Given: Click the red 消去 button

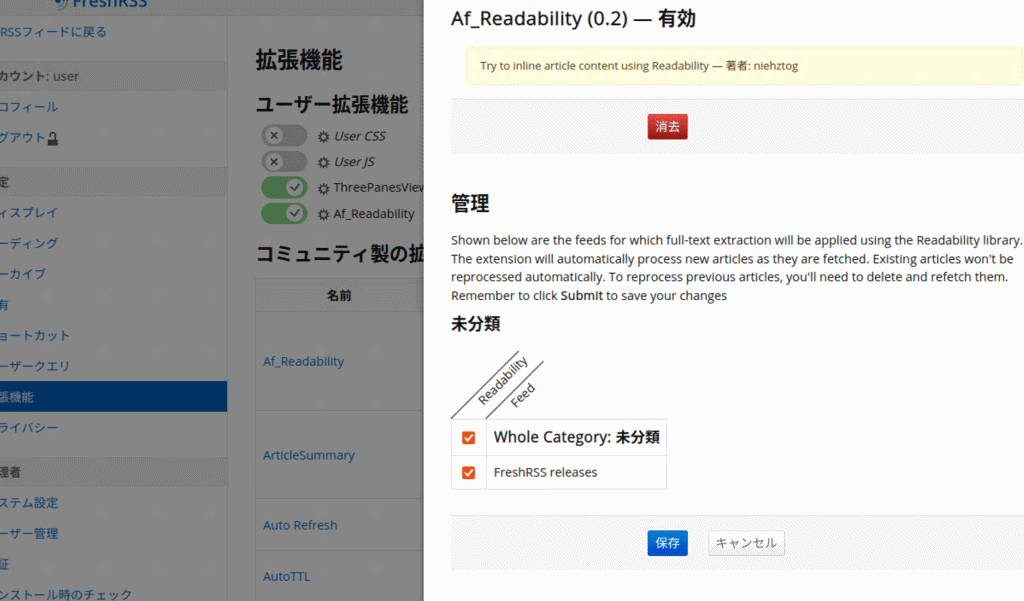Looking at the screenshot, I should (x=667, y=127).
